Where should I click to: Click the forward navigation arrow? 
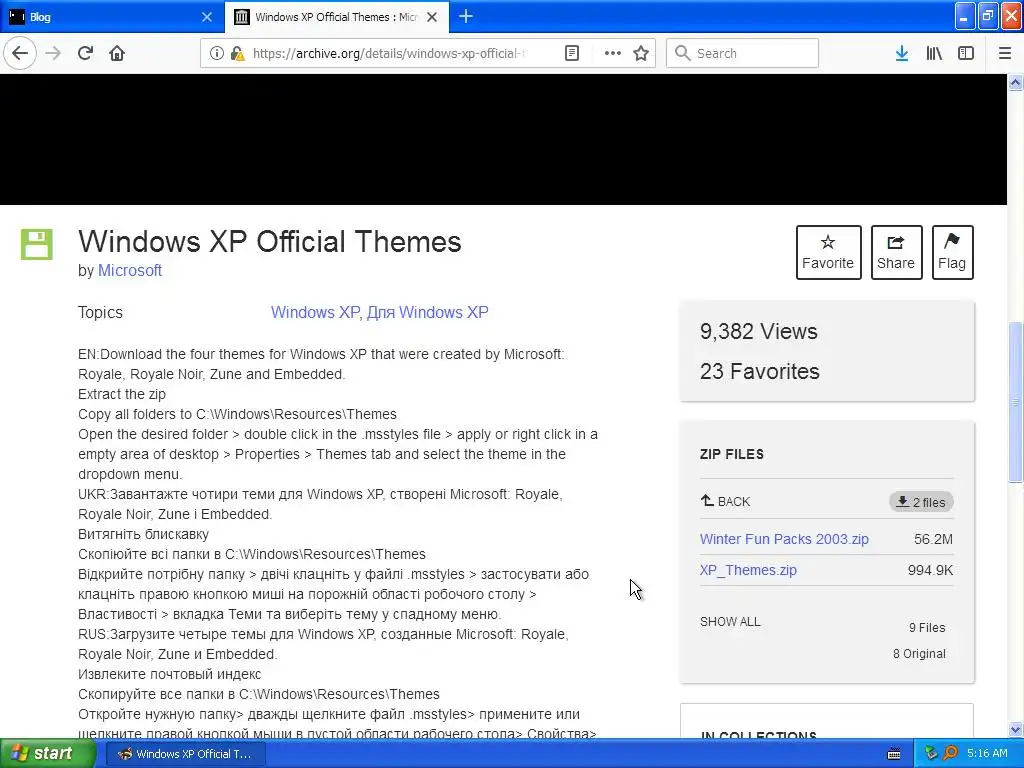click(x=53, y=53)
